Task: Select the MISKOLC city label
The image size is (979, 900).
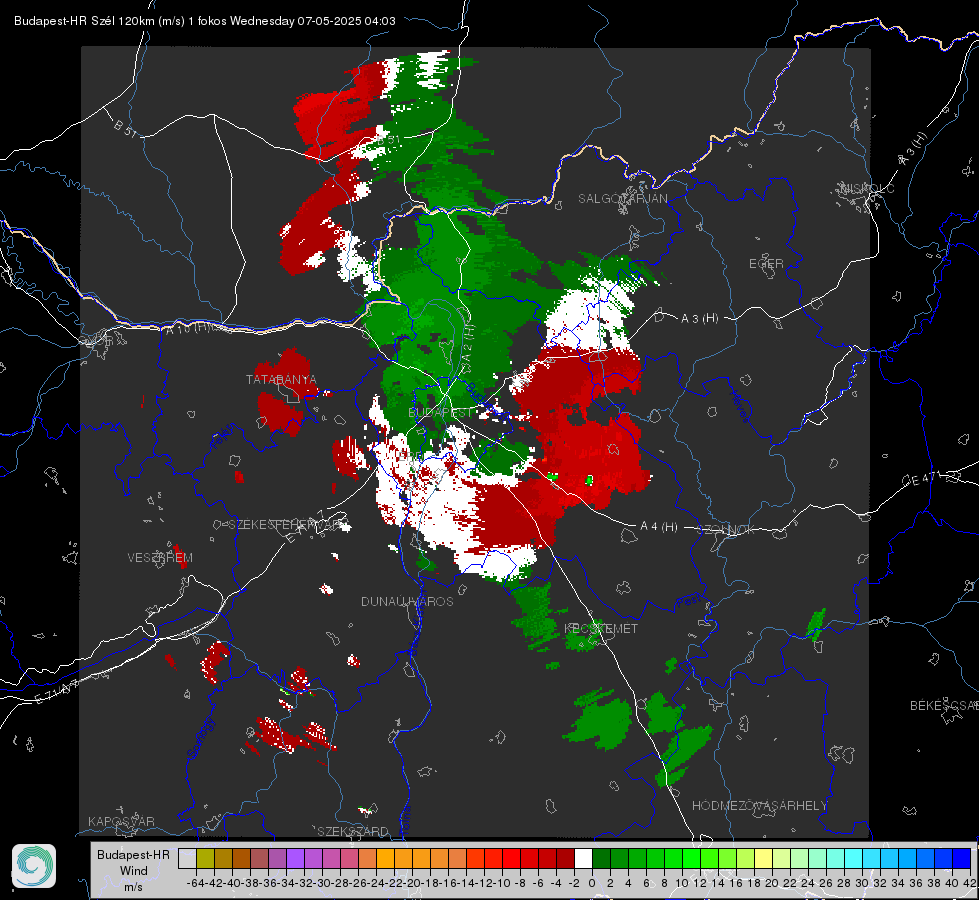Action: tap(867, 188)
